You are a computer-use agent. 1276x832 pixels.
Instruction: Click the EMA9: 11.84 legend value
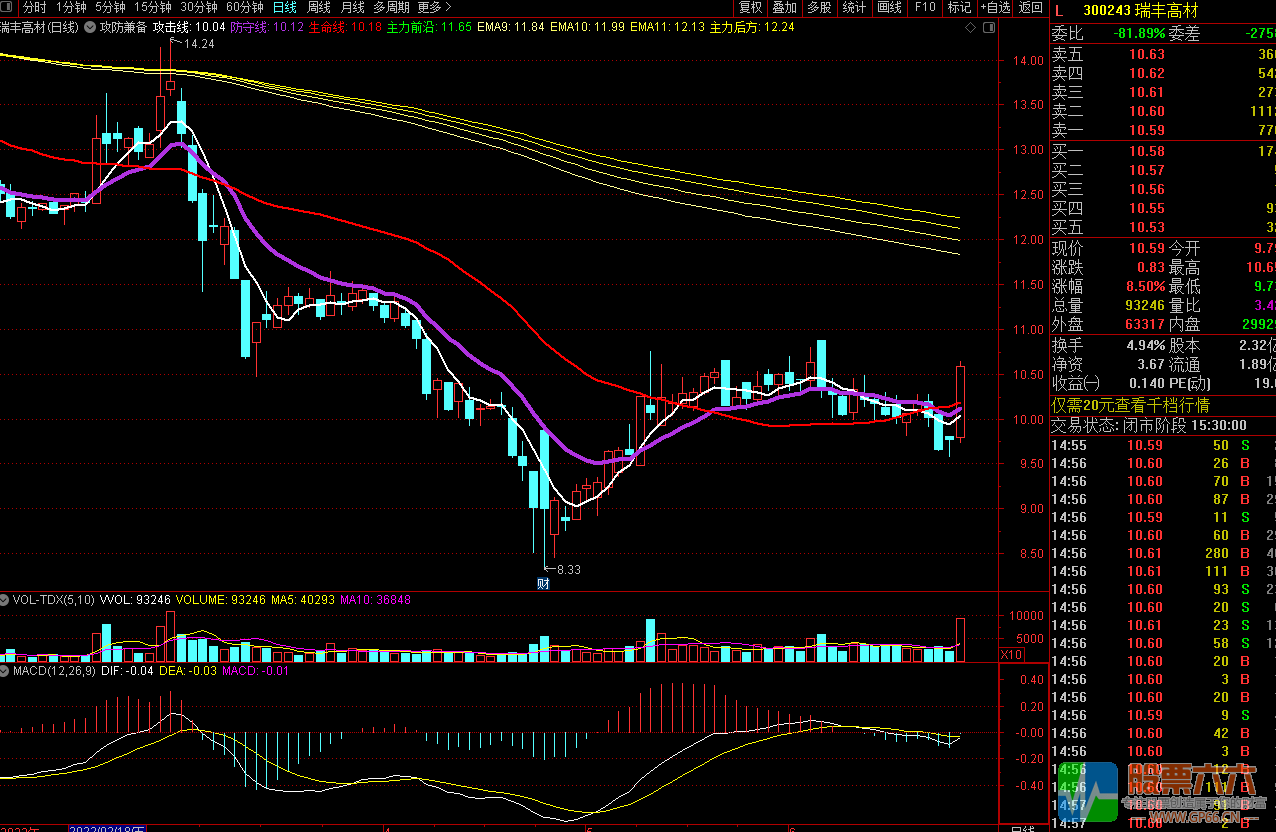click(510, 27)
